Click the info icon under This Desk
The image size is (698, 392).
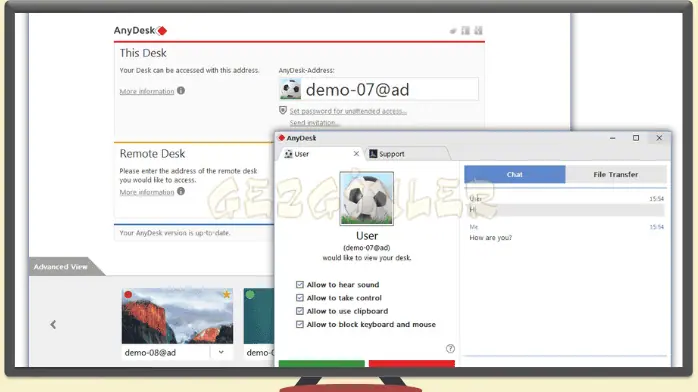click(181, 90)
